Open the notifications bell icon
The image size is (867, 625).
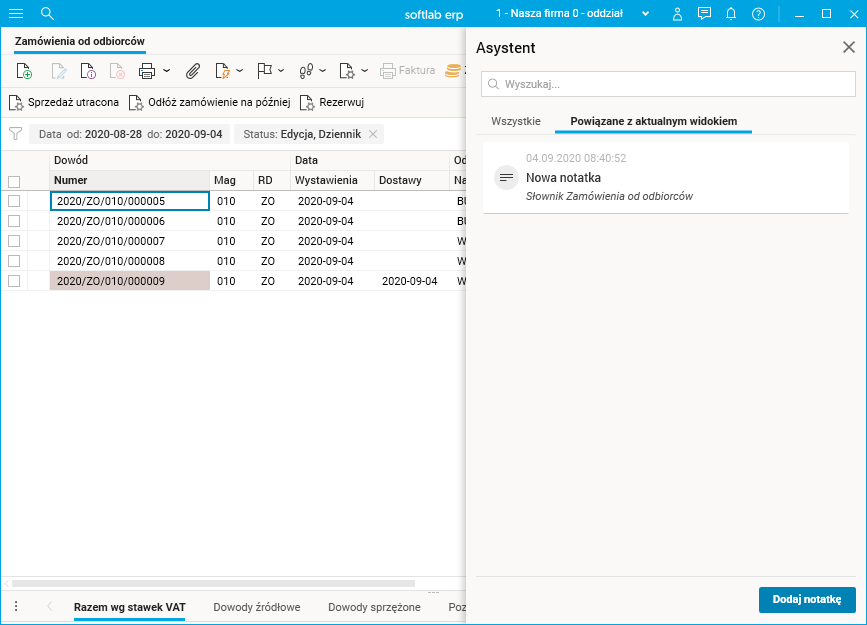(x=731, y=14)
